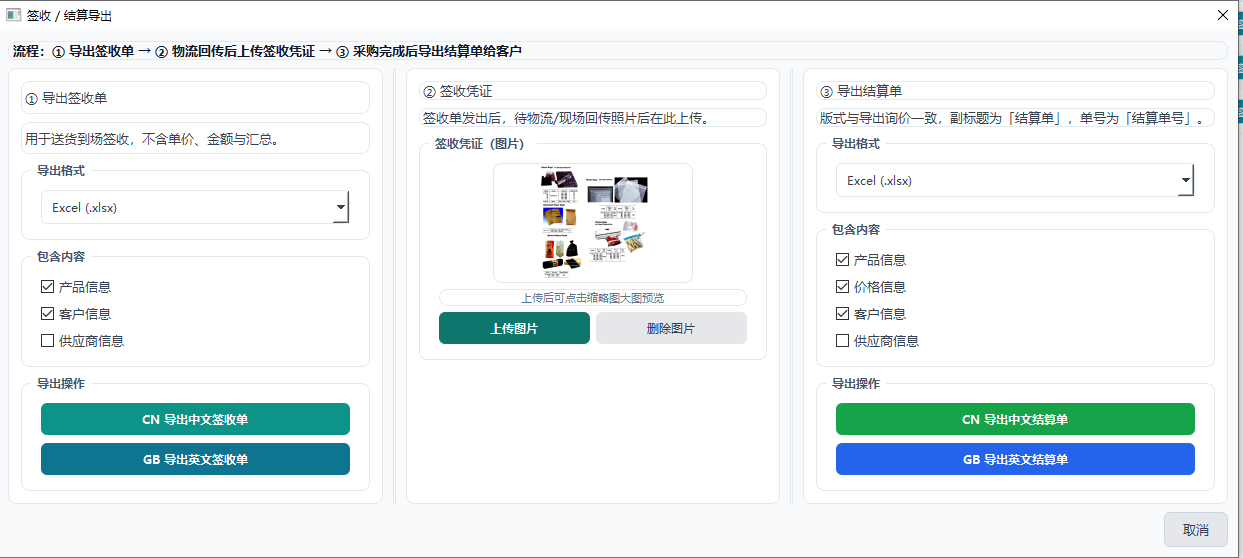Click 导出操作 group label in 导出签收单 panel

61,383
